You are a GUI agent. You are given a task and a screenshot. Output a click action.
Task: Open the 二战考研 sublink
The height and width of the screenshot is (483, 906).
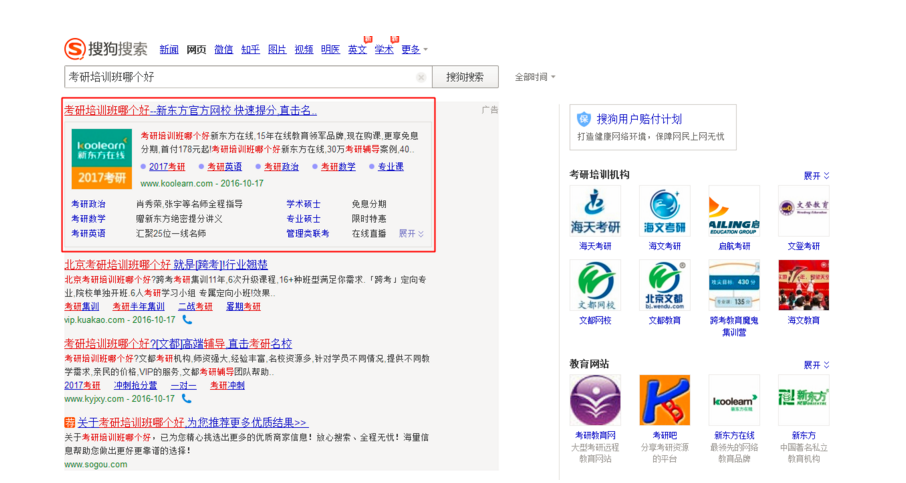click(195, 306)
